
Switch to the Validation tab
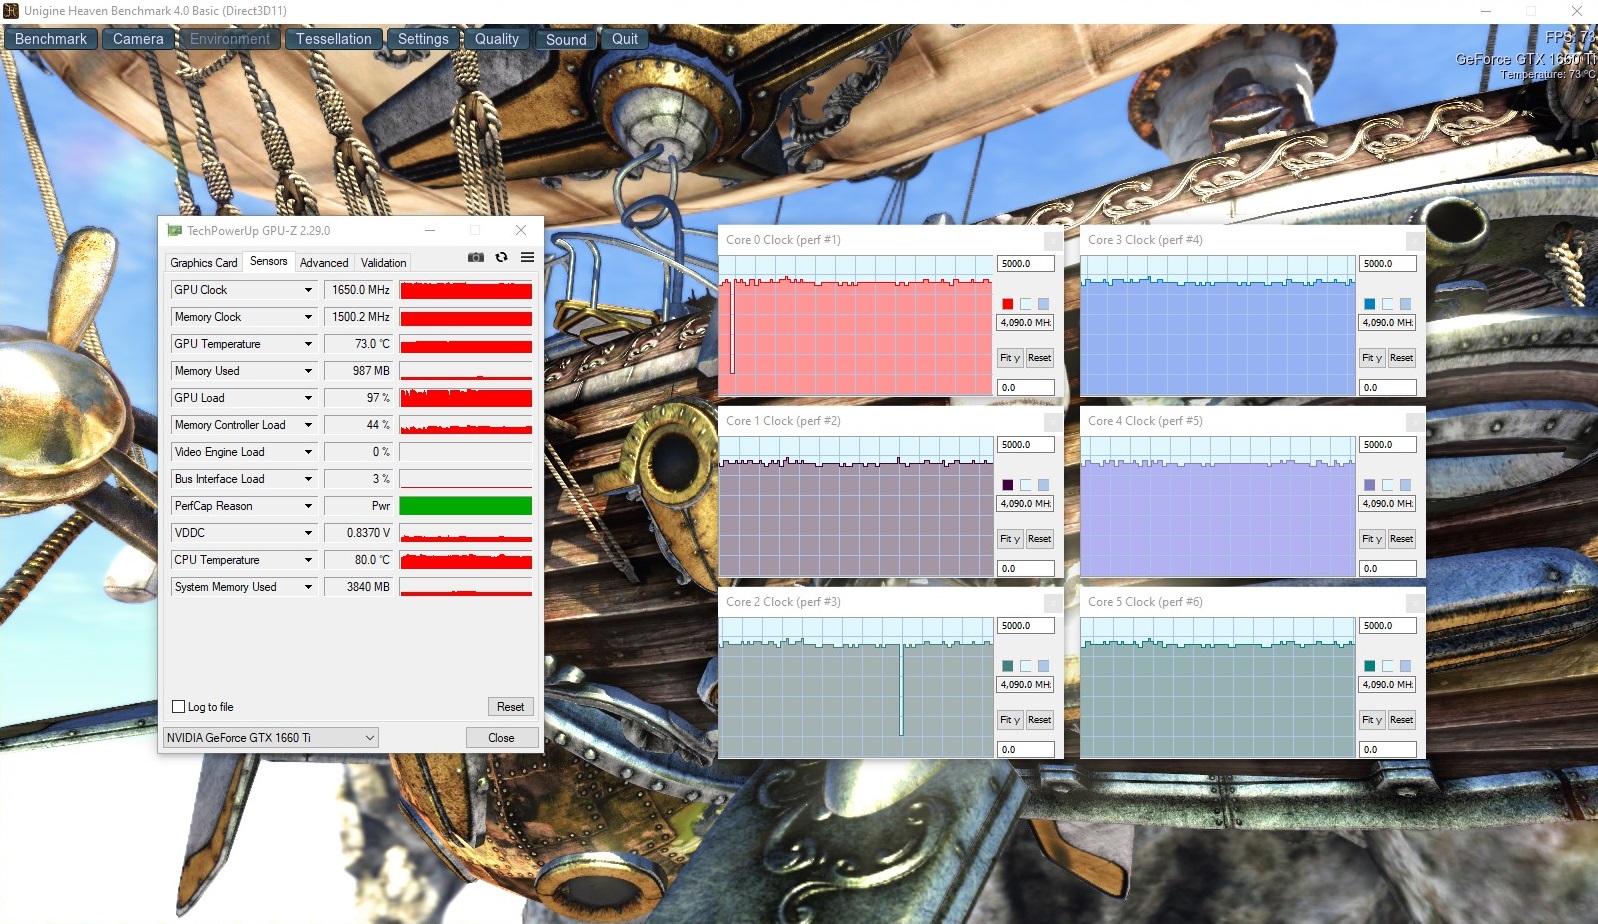[x=384, y=263]
